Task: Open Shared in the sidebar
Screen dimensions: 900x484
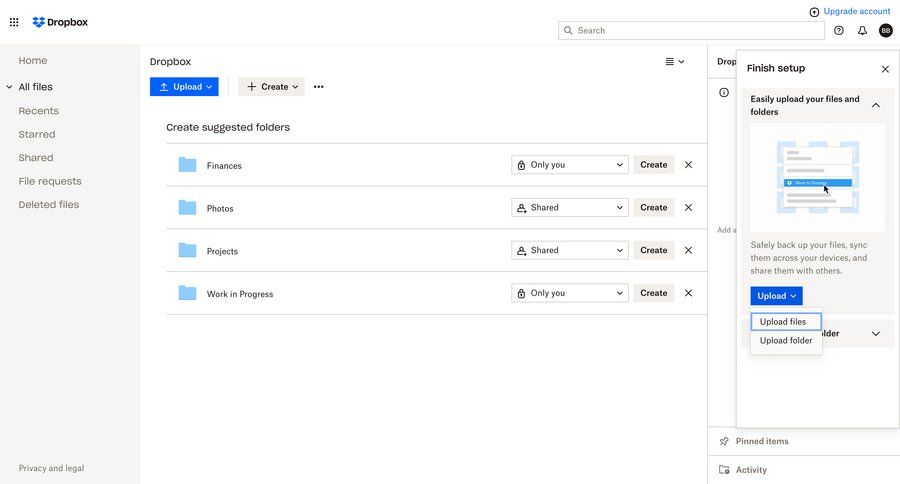Action: pos(36,158)
